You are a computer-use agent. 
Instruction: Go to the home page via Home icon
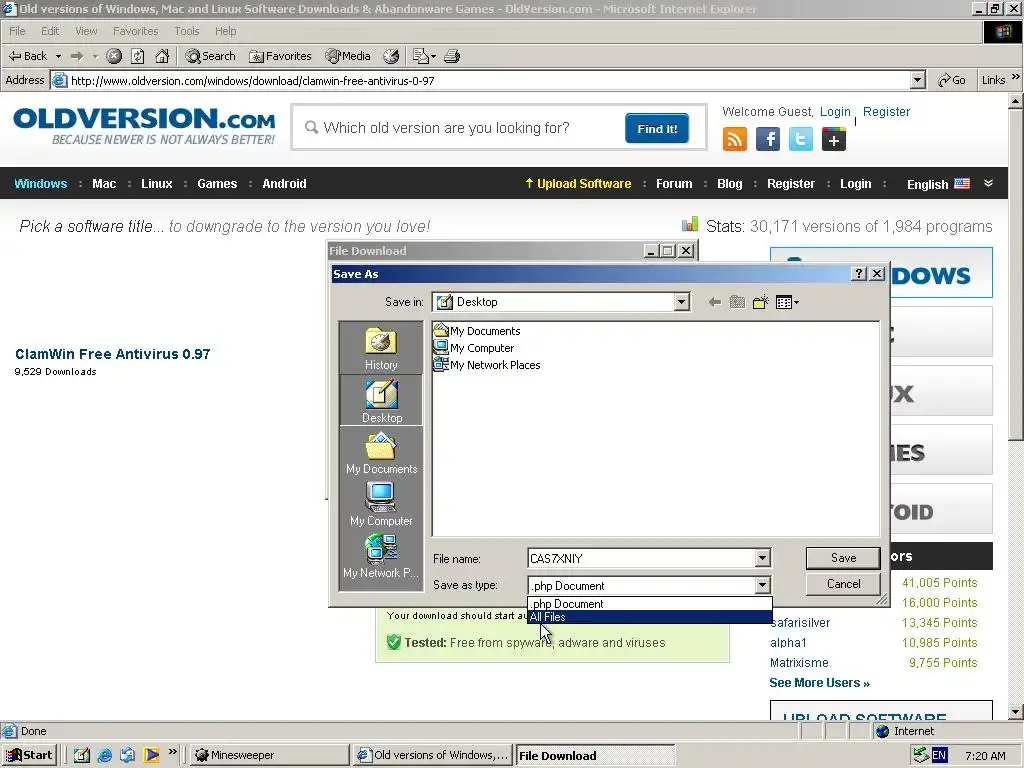pos(162,56)
